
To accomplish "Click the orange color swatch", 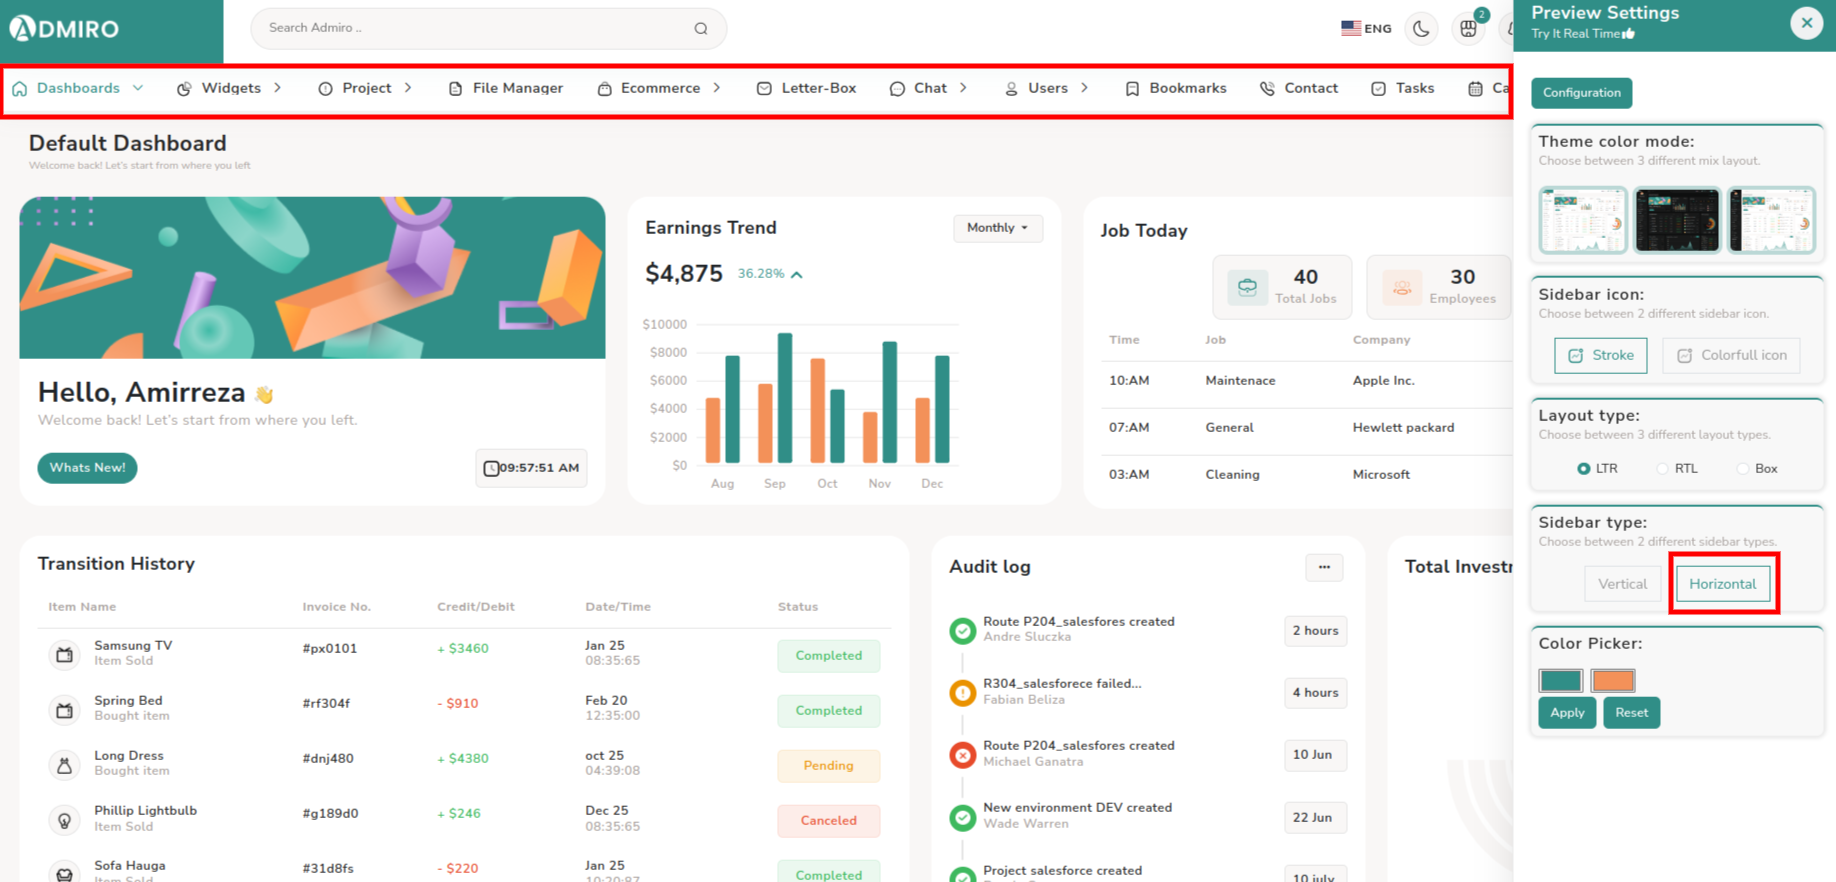I will tap(1612, 681).
